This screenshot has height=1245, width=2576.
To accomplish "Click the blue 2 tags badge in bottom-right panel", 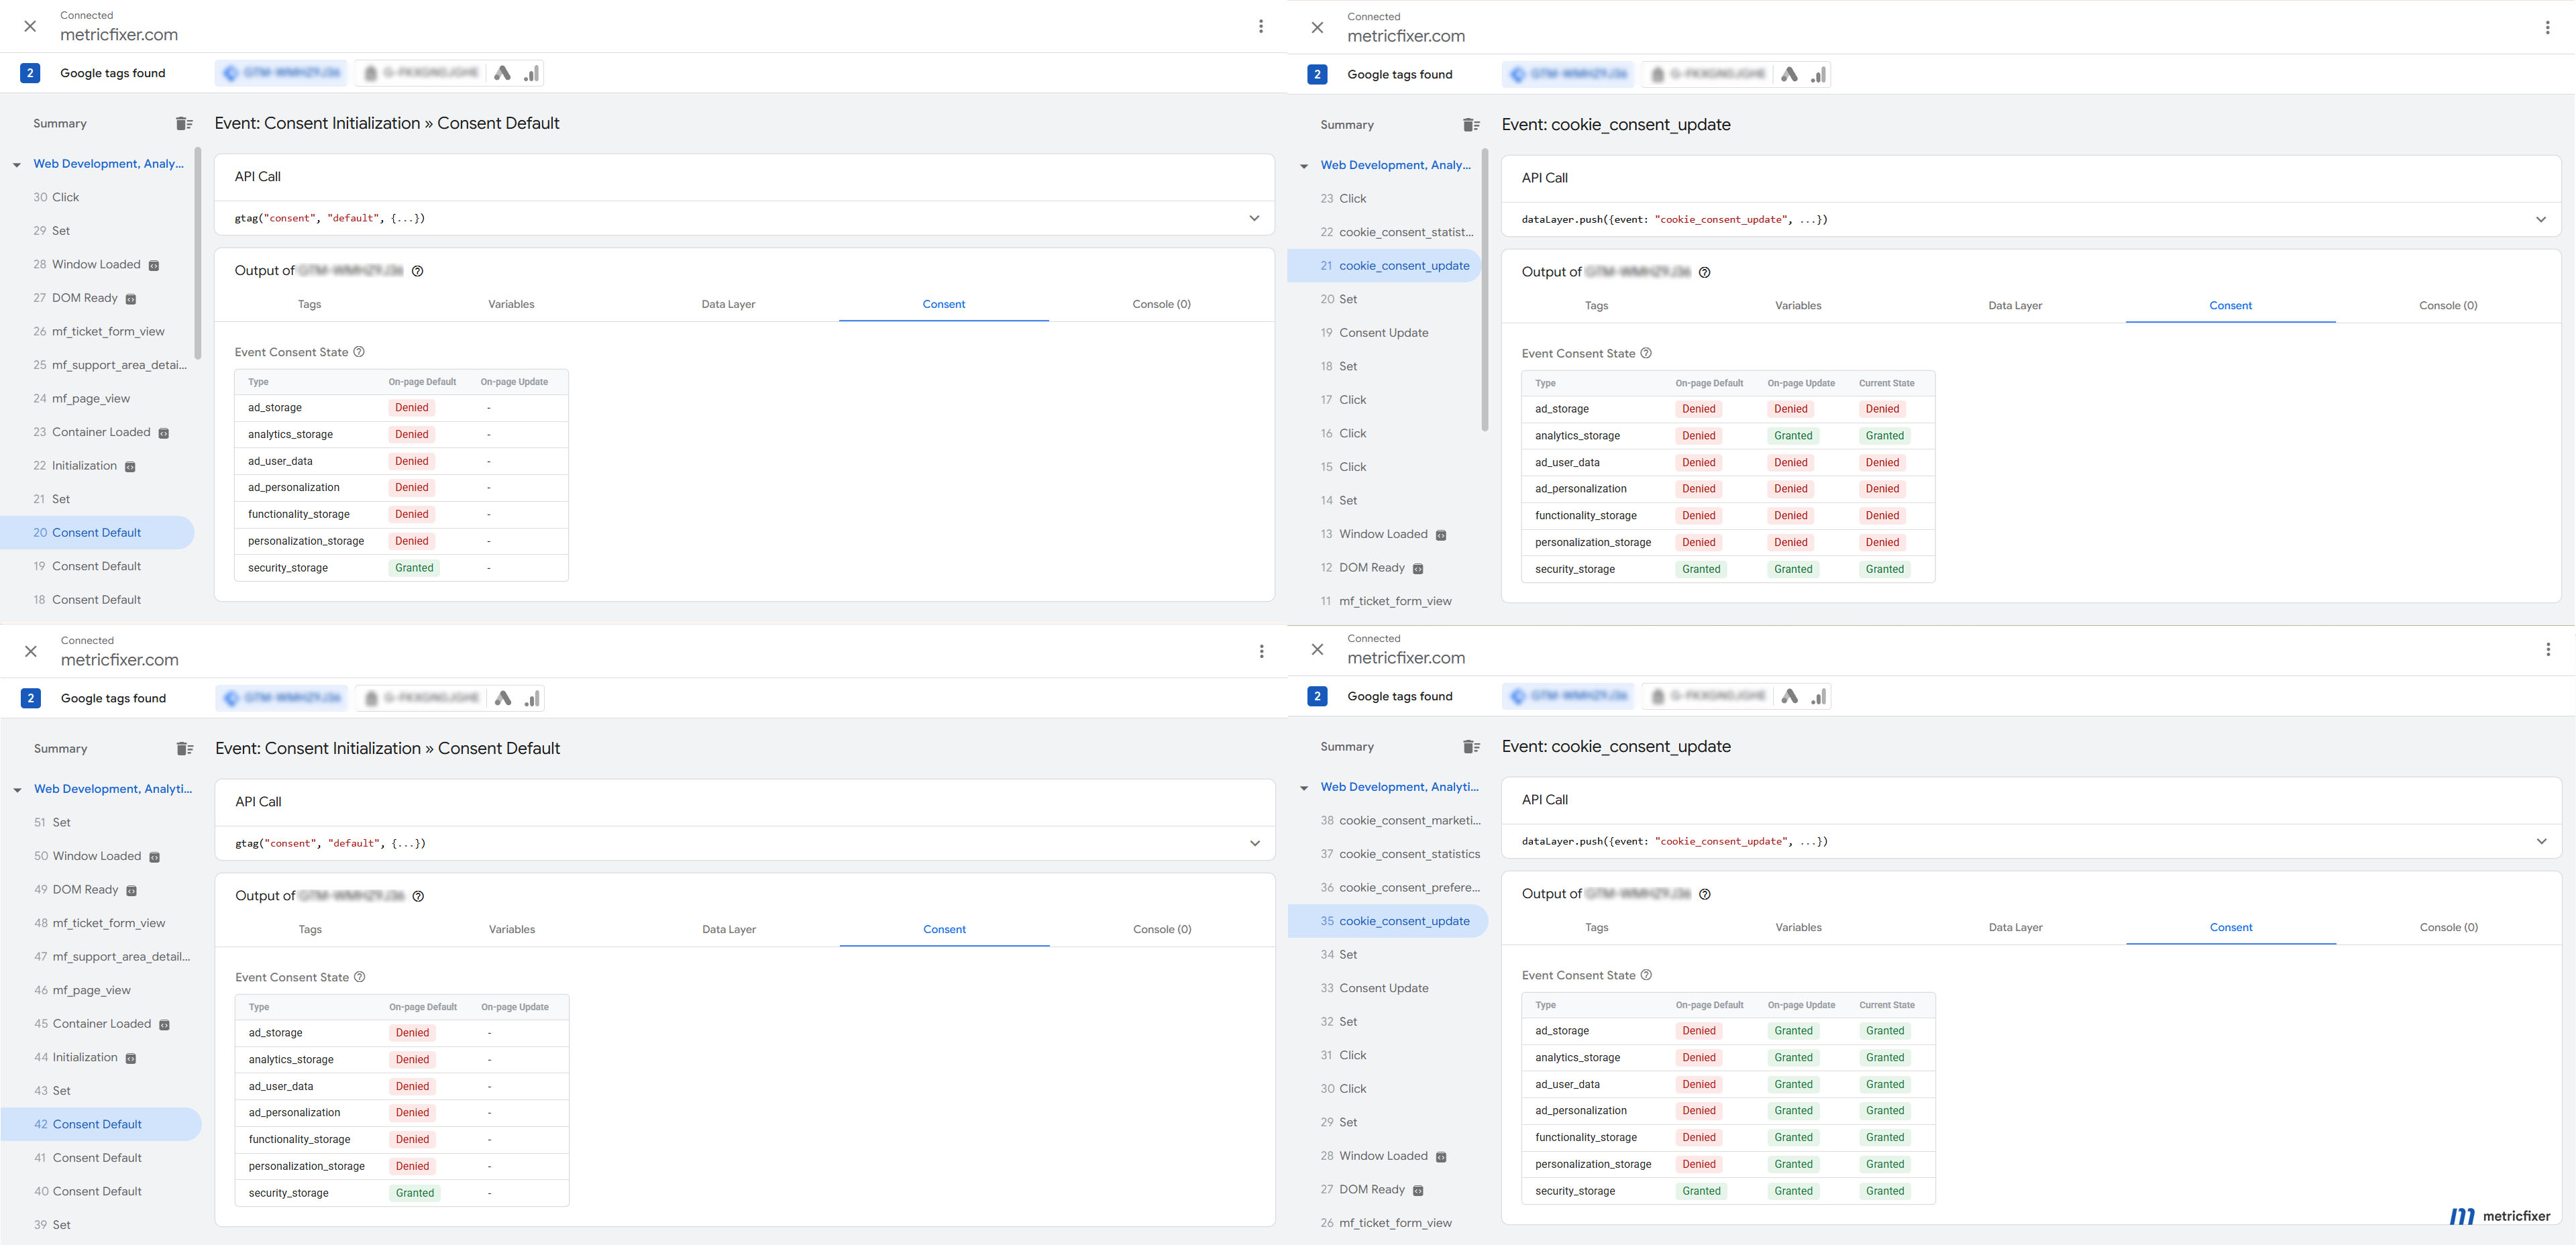I will [x=1317, y=696].
